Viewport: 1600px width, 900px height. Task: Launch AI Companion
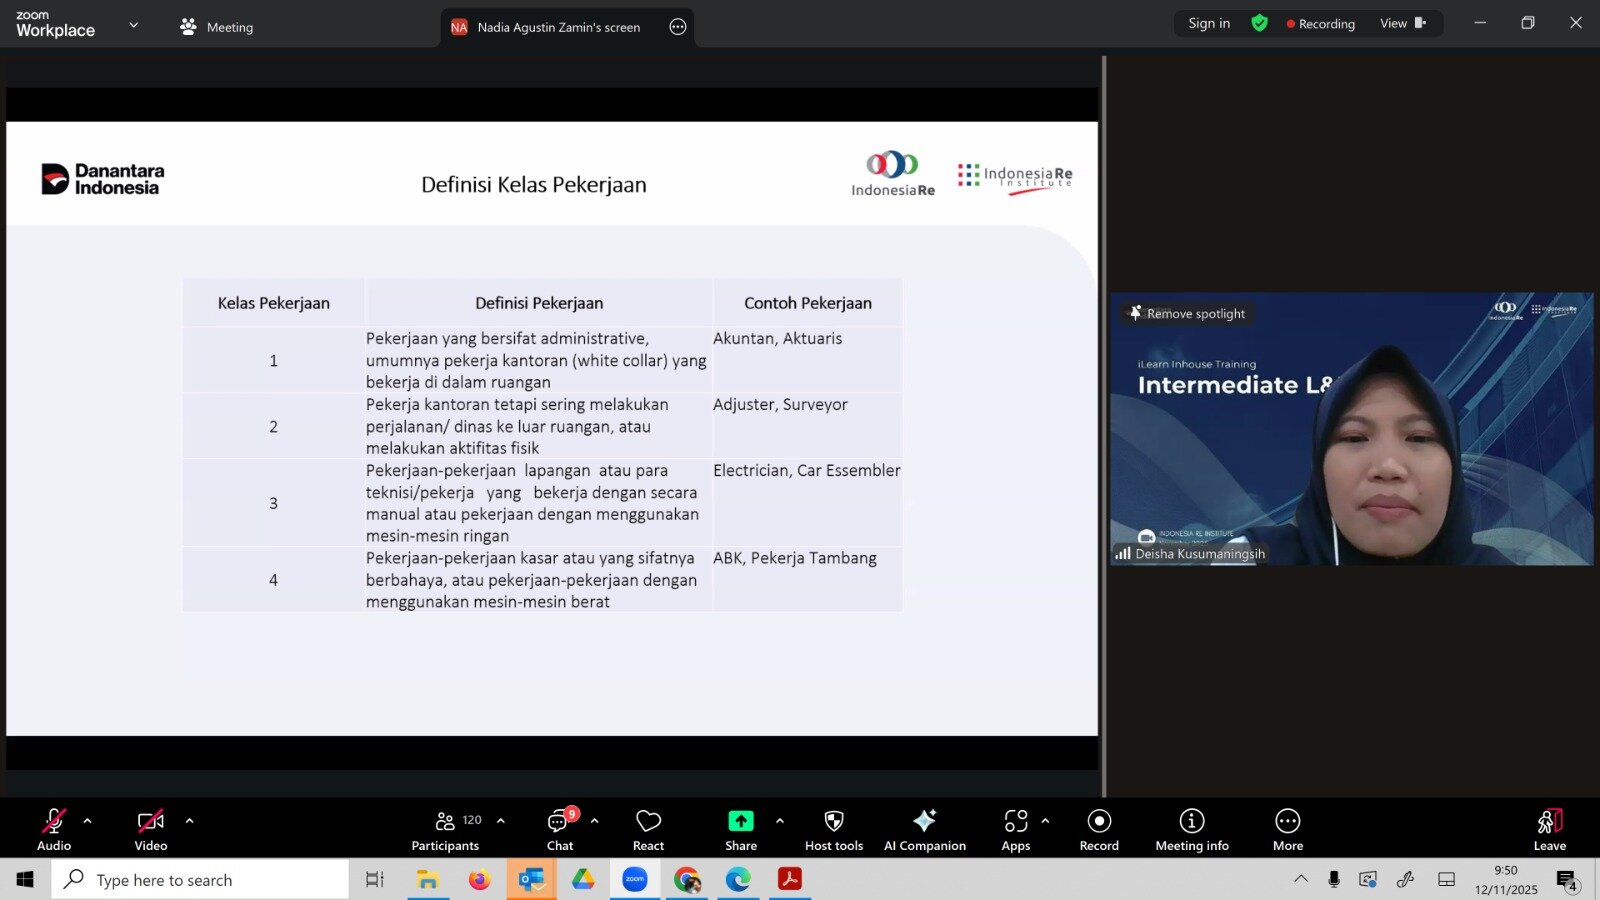tap(924, 830)
